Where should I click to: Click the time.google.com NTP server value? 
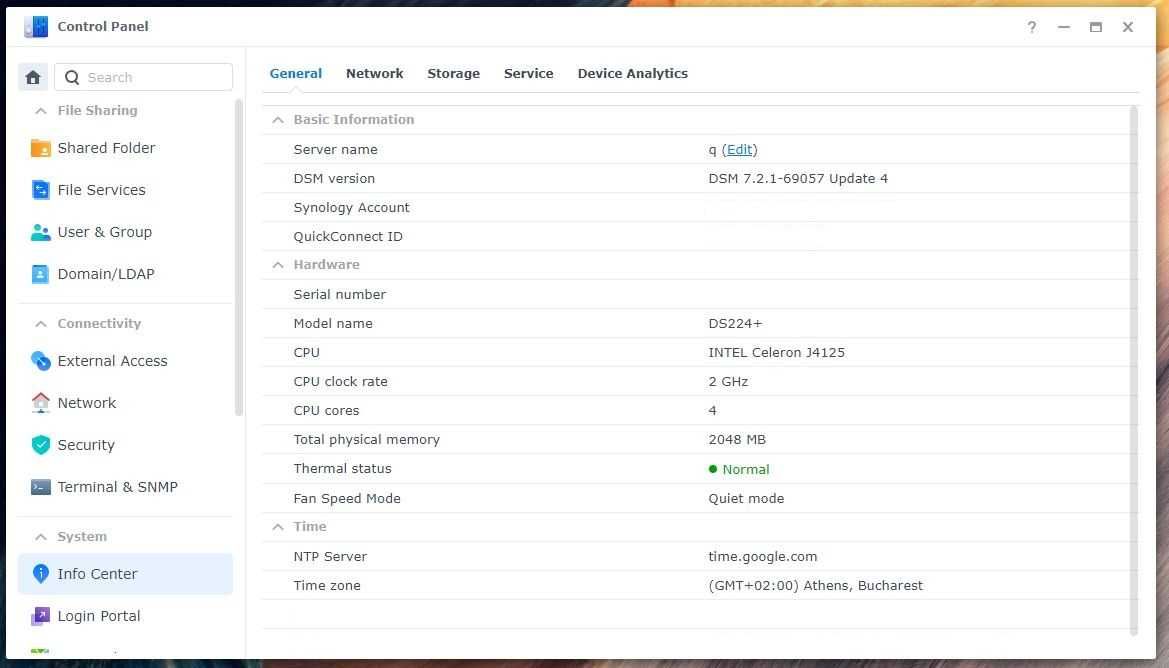coord(762,557)
